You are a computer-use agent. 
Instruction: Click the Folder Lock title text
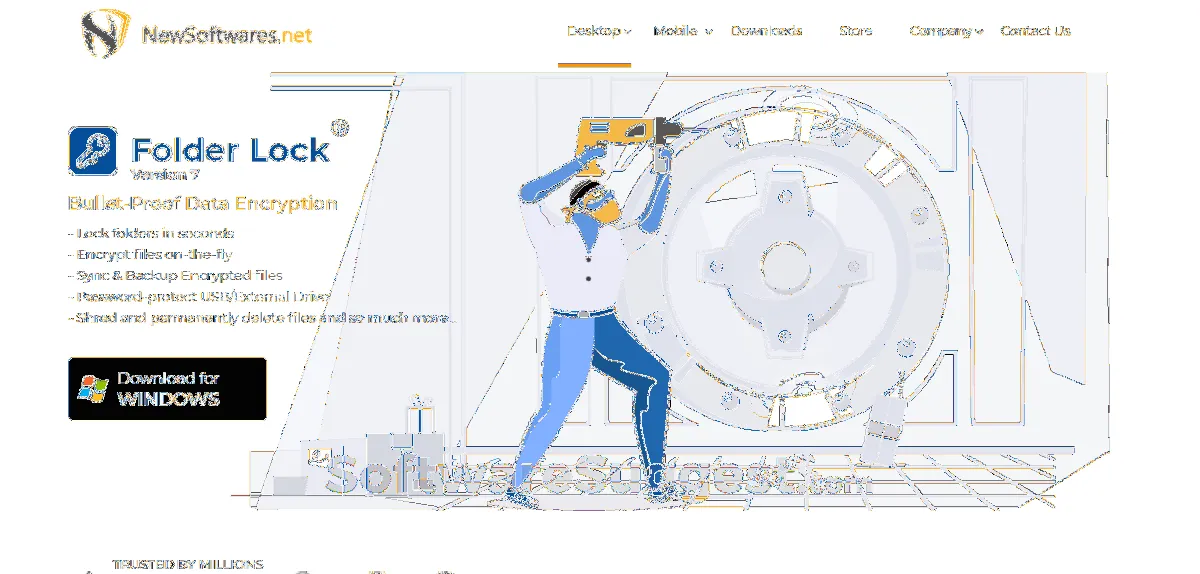click(x=230, y=150)
